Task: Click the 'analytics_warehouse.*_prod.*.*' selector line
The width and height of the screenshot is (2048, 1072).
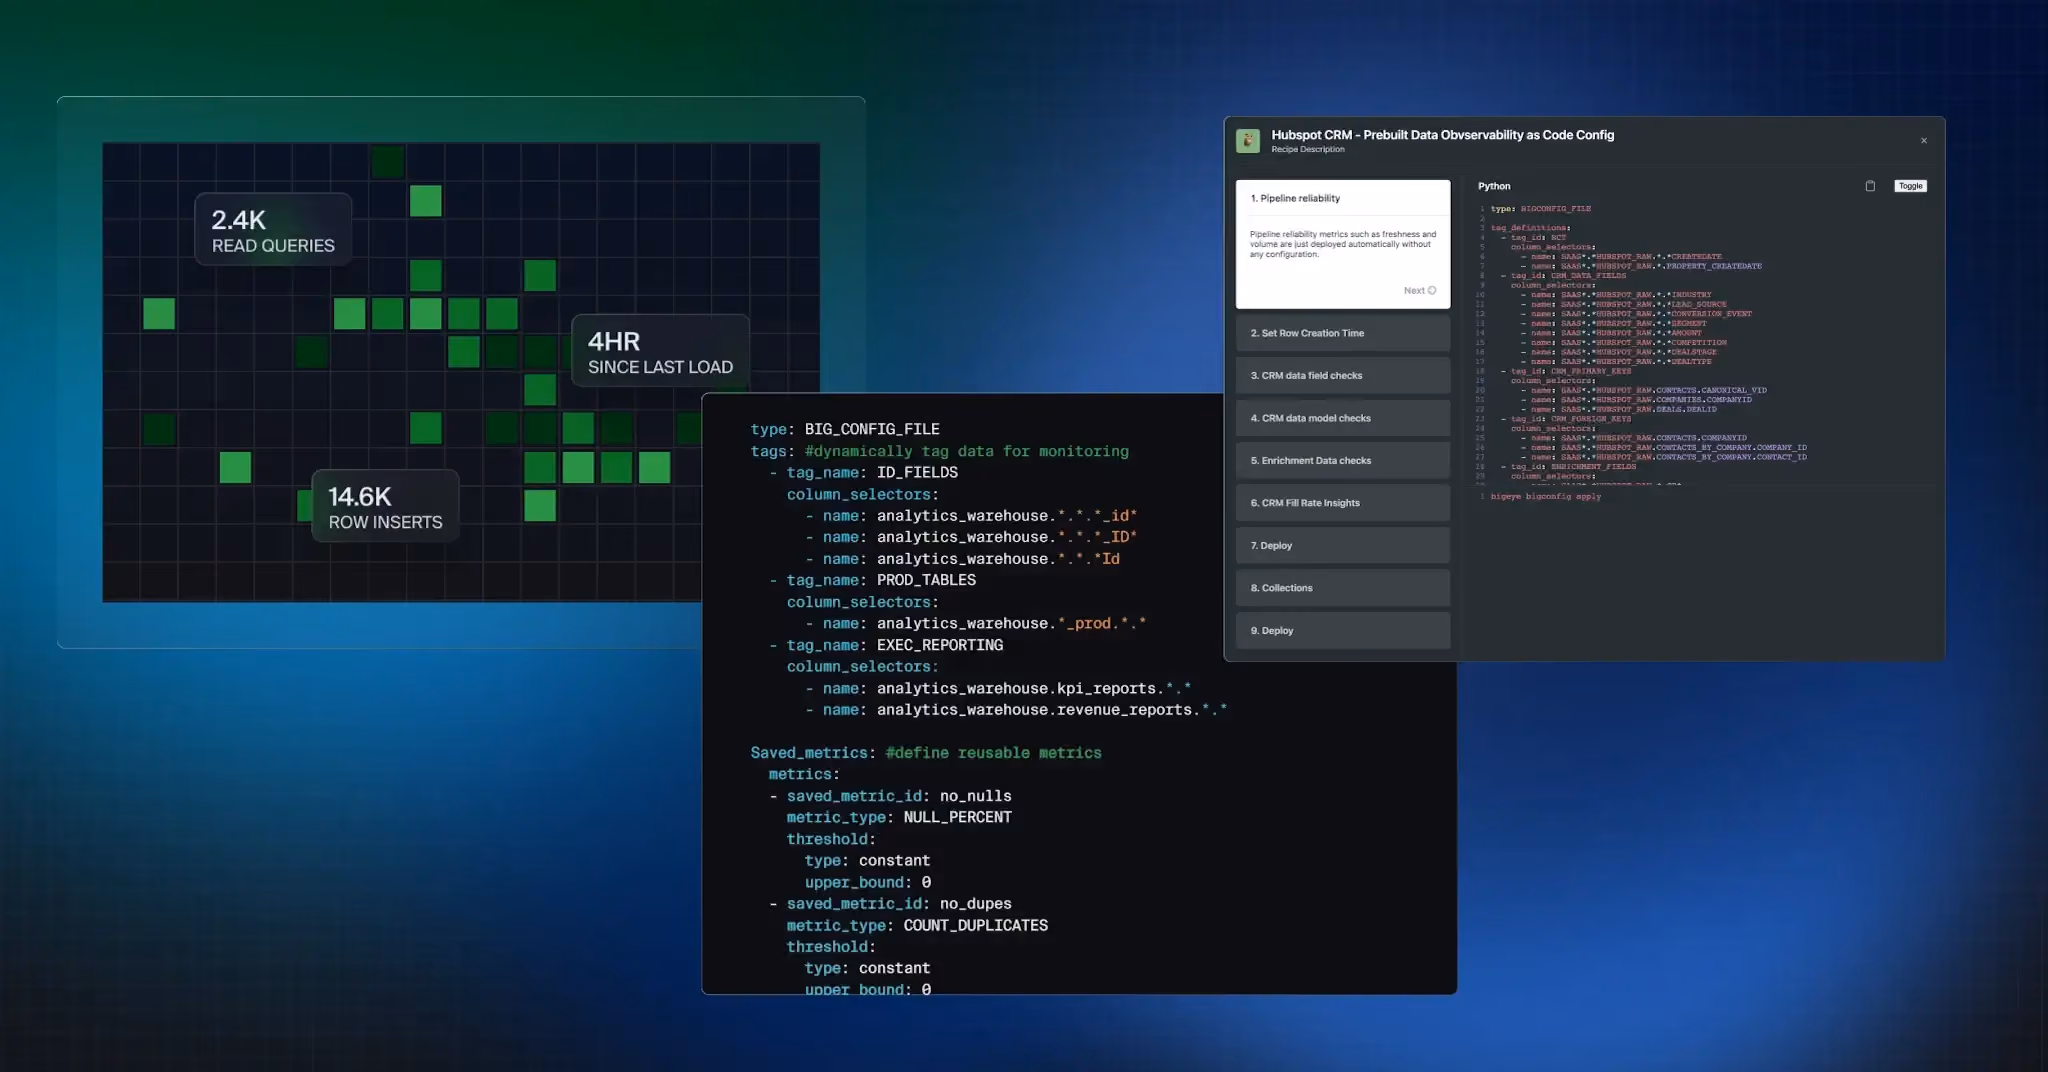Action: pos(975,624)
